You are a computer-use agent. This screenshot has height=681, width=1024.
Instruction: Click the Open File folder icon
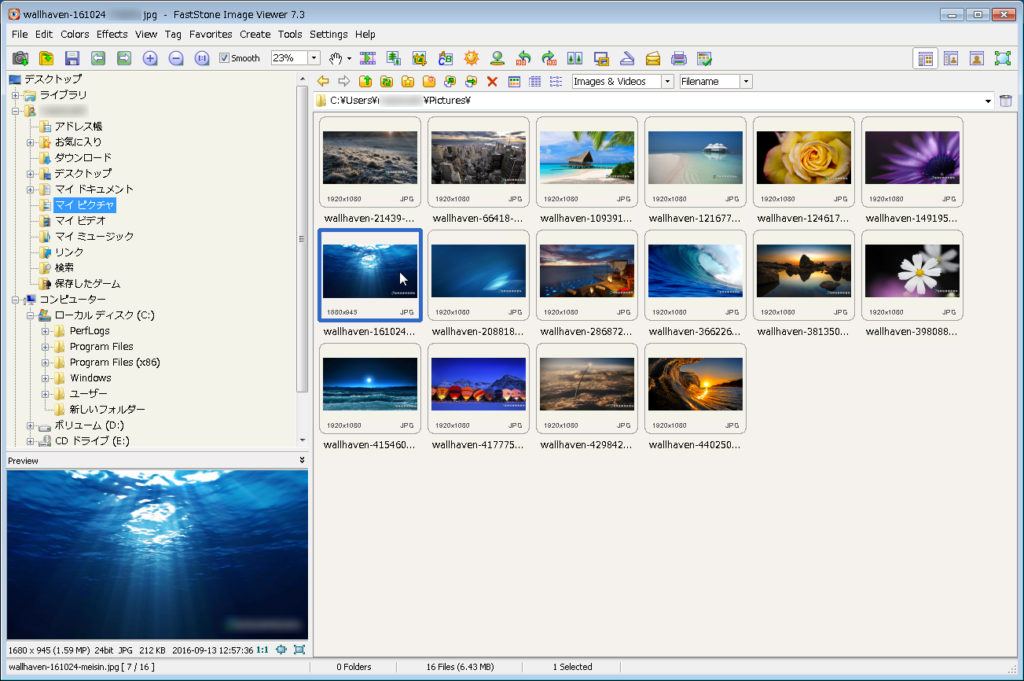[x=46, y=59]
